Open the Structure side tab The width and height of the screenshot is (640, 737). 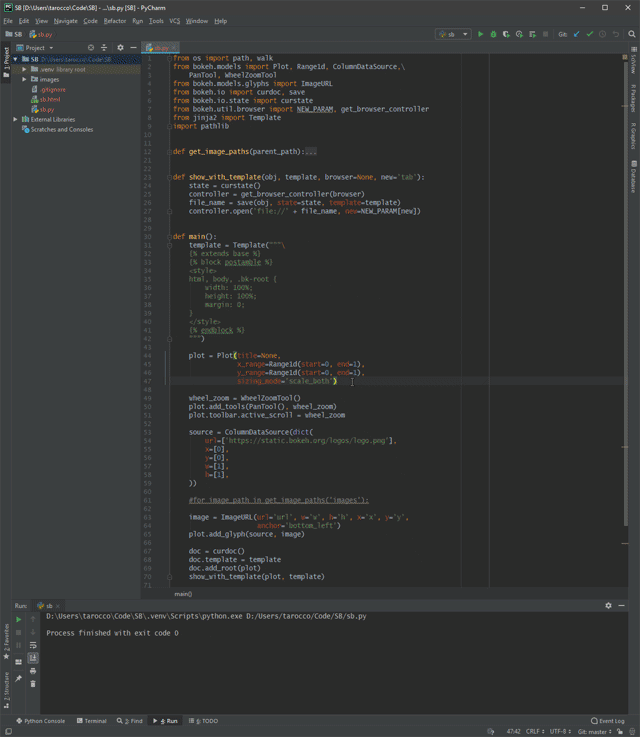click(x=6, y=690)
